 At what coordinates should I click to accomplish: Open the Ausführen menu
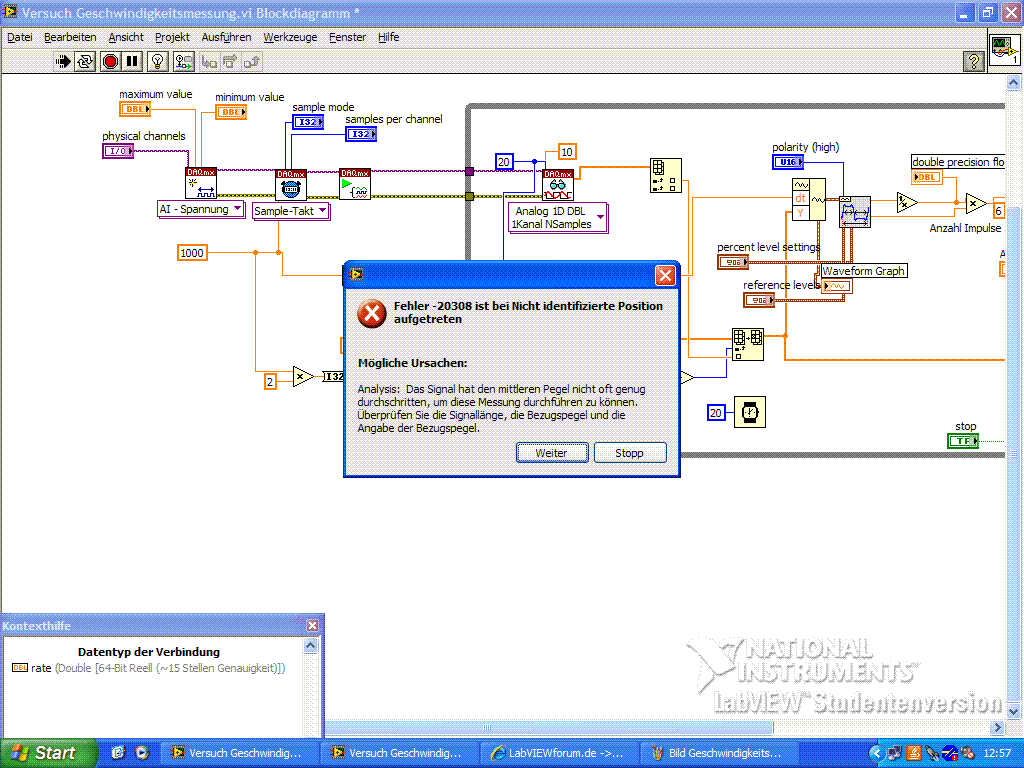pyautogui.click(x=226, y=37)
